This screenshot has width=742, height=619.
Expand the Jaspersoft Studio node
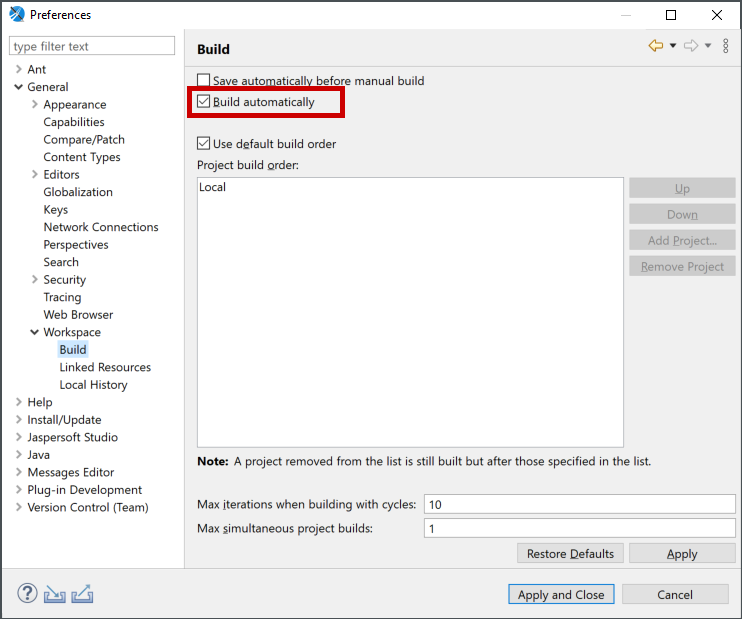18,437
